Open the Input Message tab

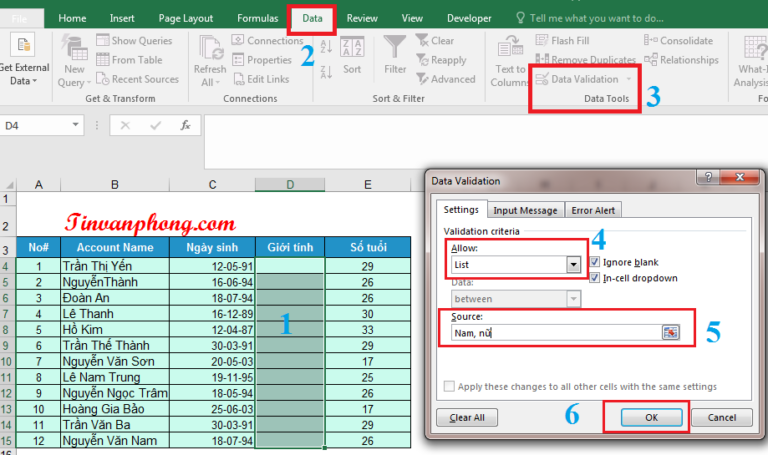525,210
